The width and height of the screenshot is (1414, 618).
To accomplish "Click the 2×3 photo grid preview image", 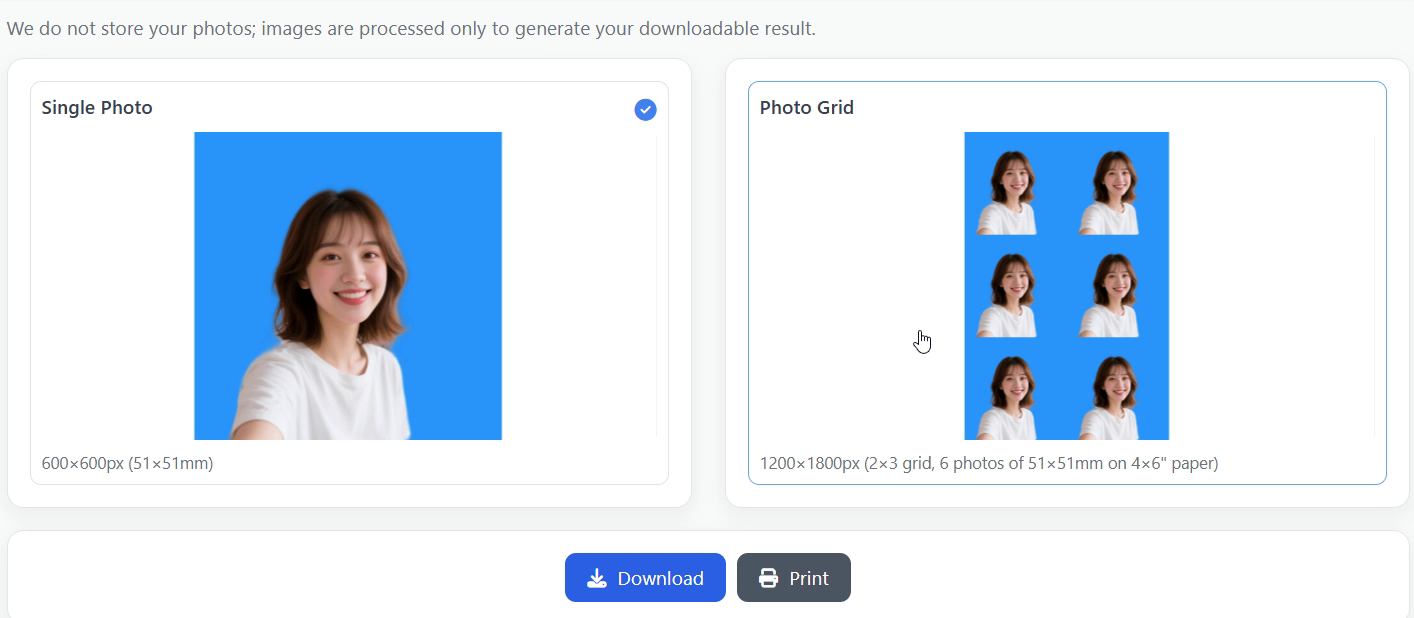I will click(x=1066, y=285).
